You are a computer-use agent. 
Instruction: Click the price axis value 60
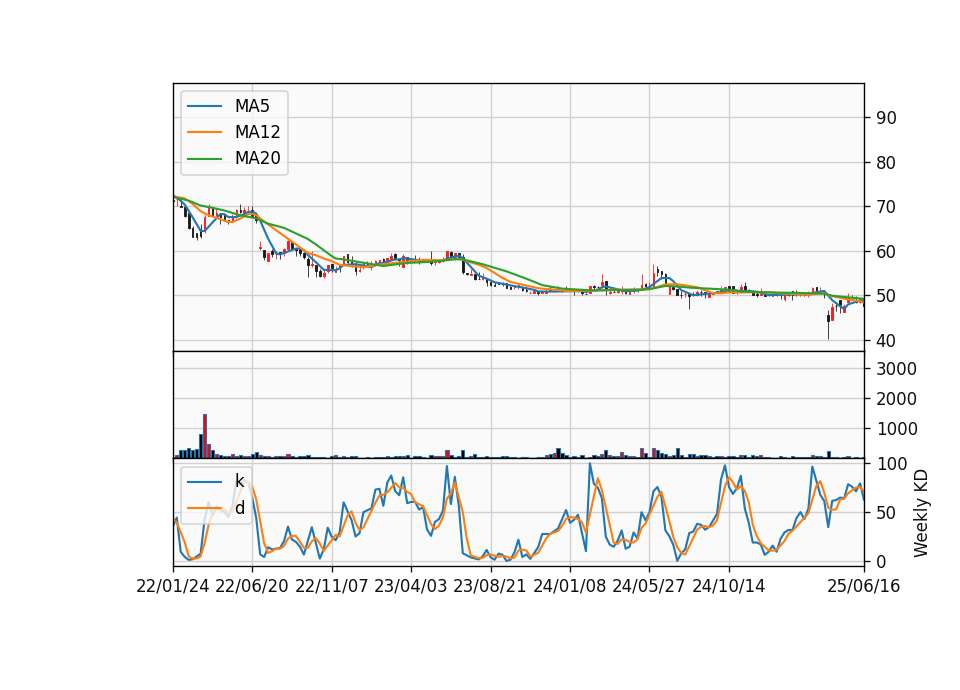coord(886,252)
